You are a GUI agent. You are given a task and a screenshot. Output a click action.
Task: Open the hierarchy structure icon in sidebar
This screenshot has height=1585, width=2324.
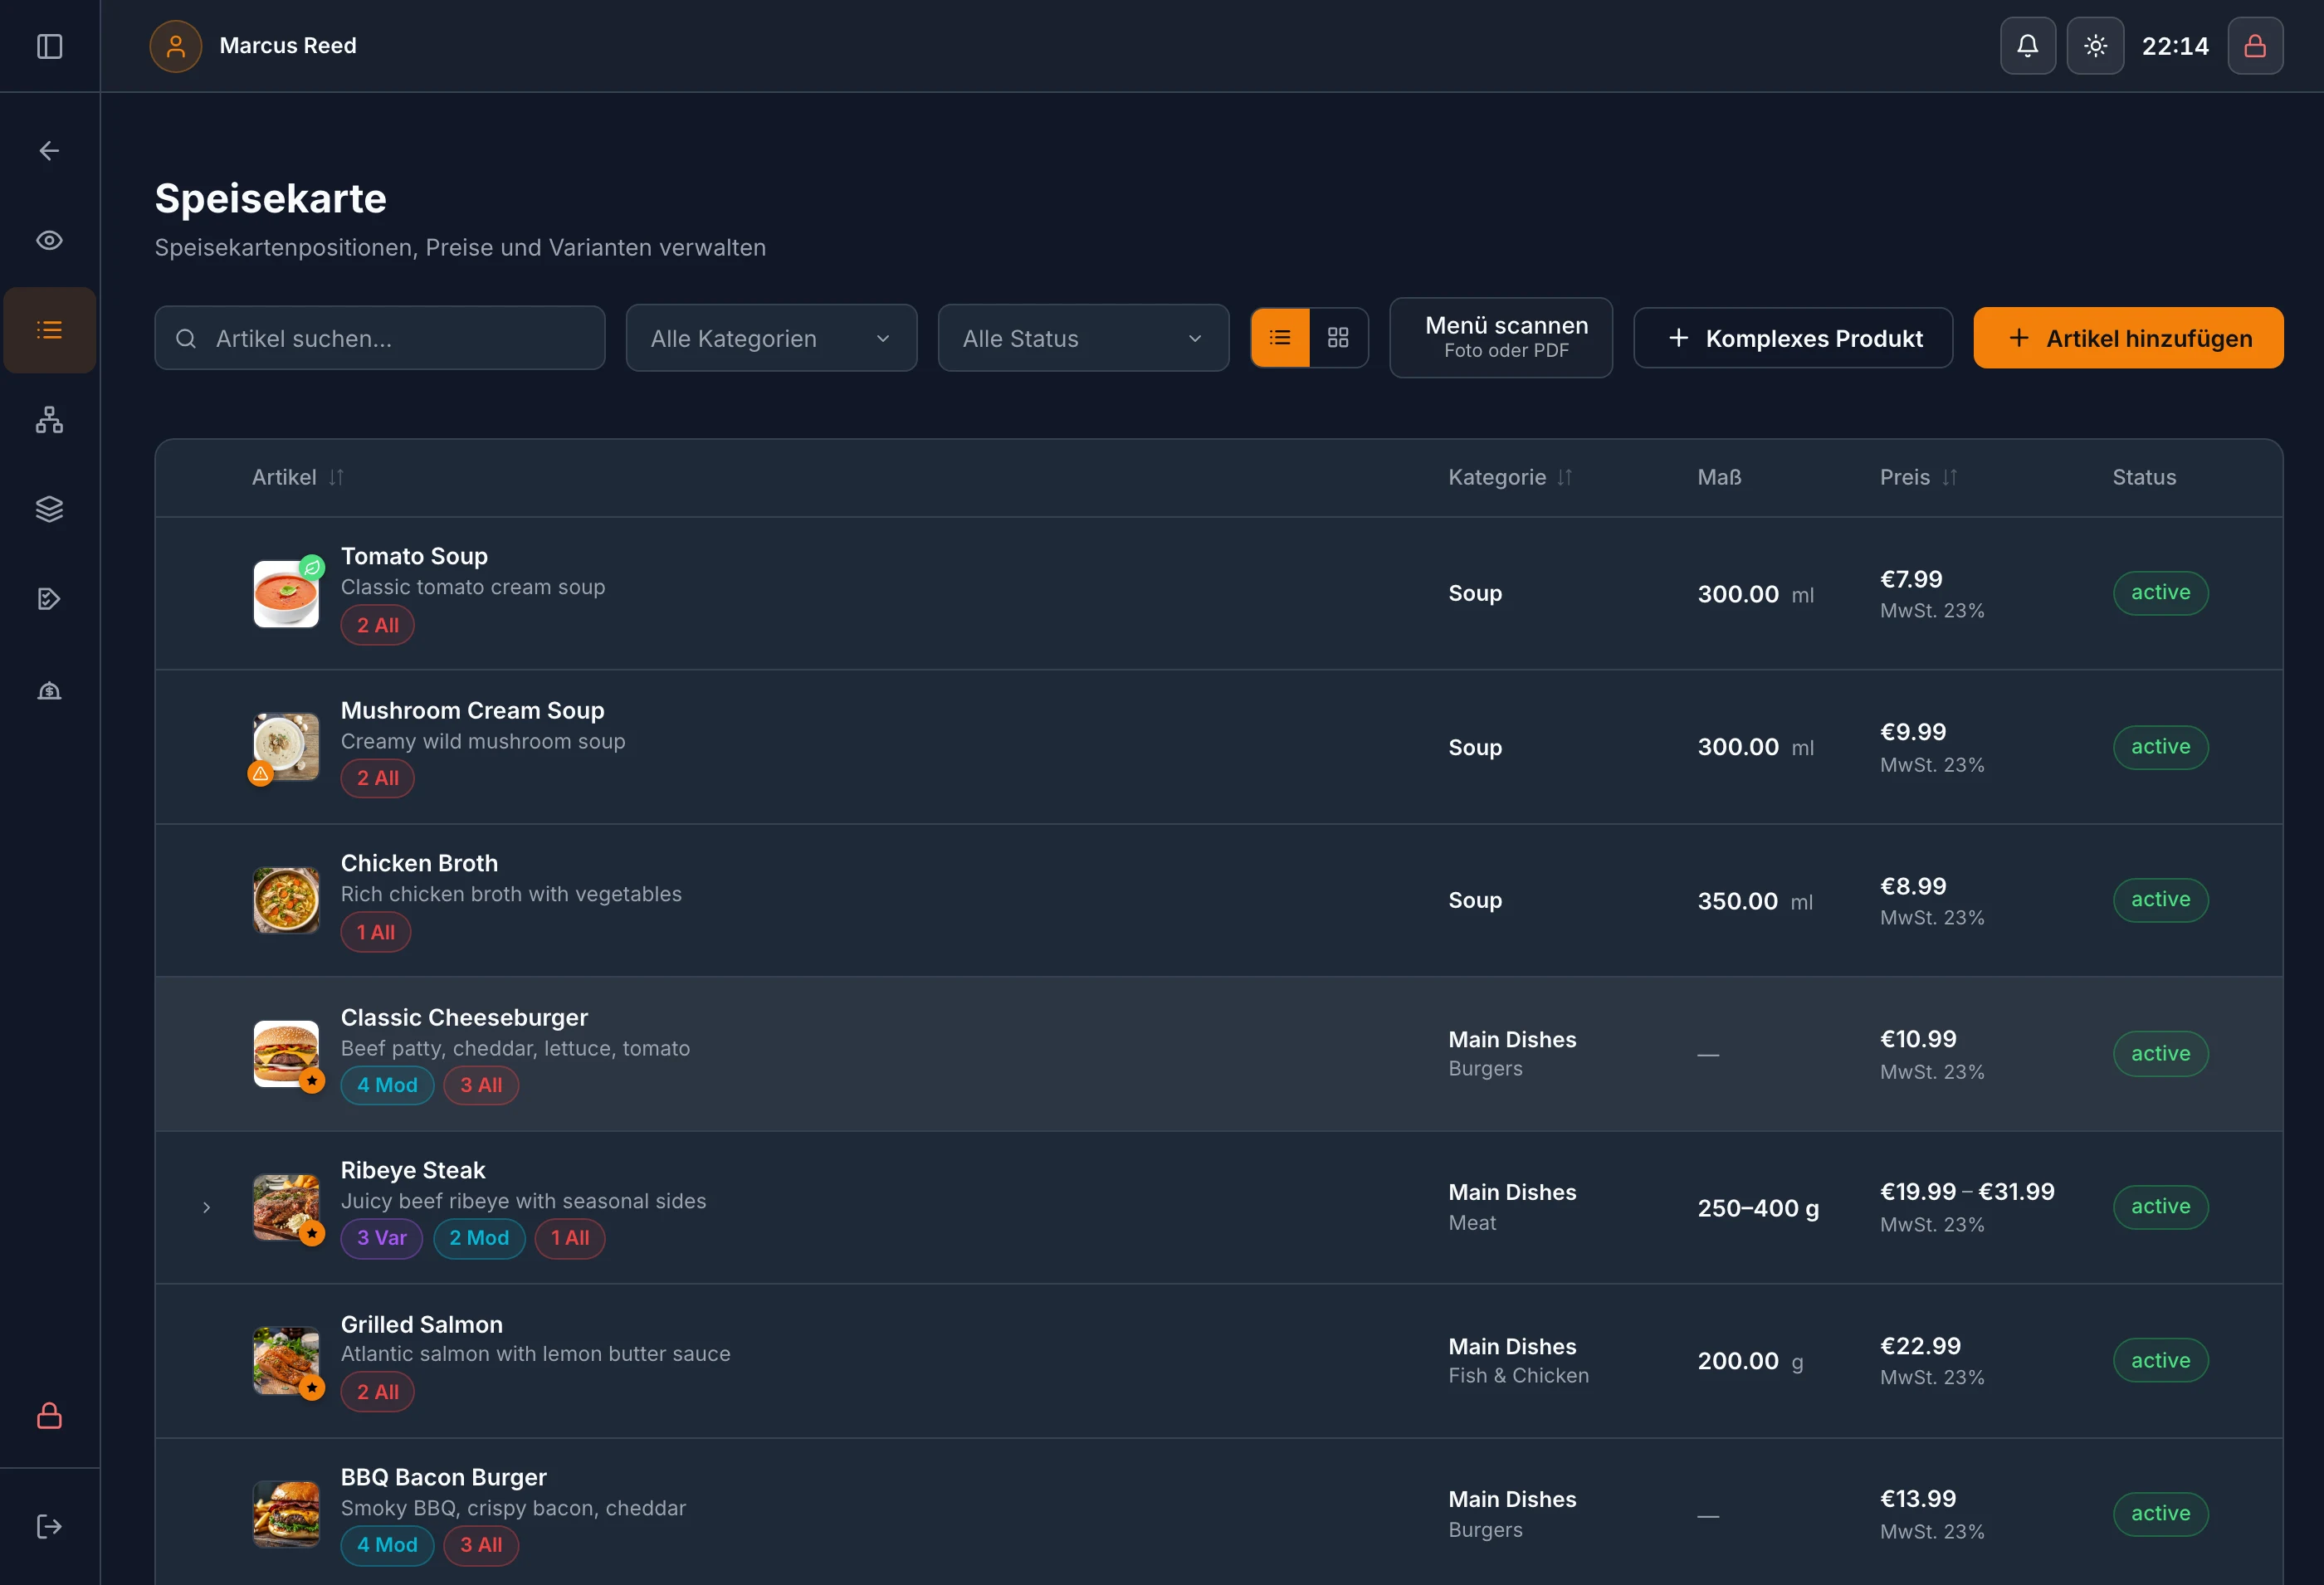click(x=49, y=420)
